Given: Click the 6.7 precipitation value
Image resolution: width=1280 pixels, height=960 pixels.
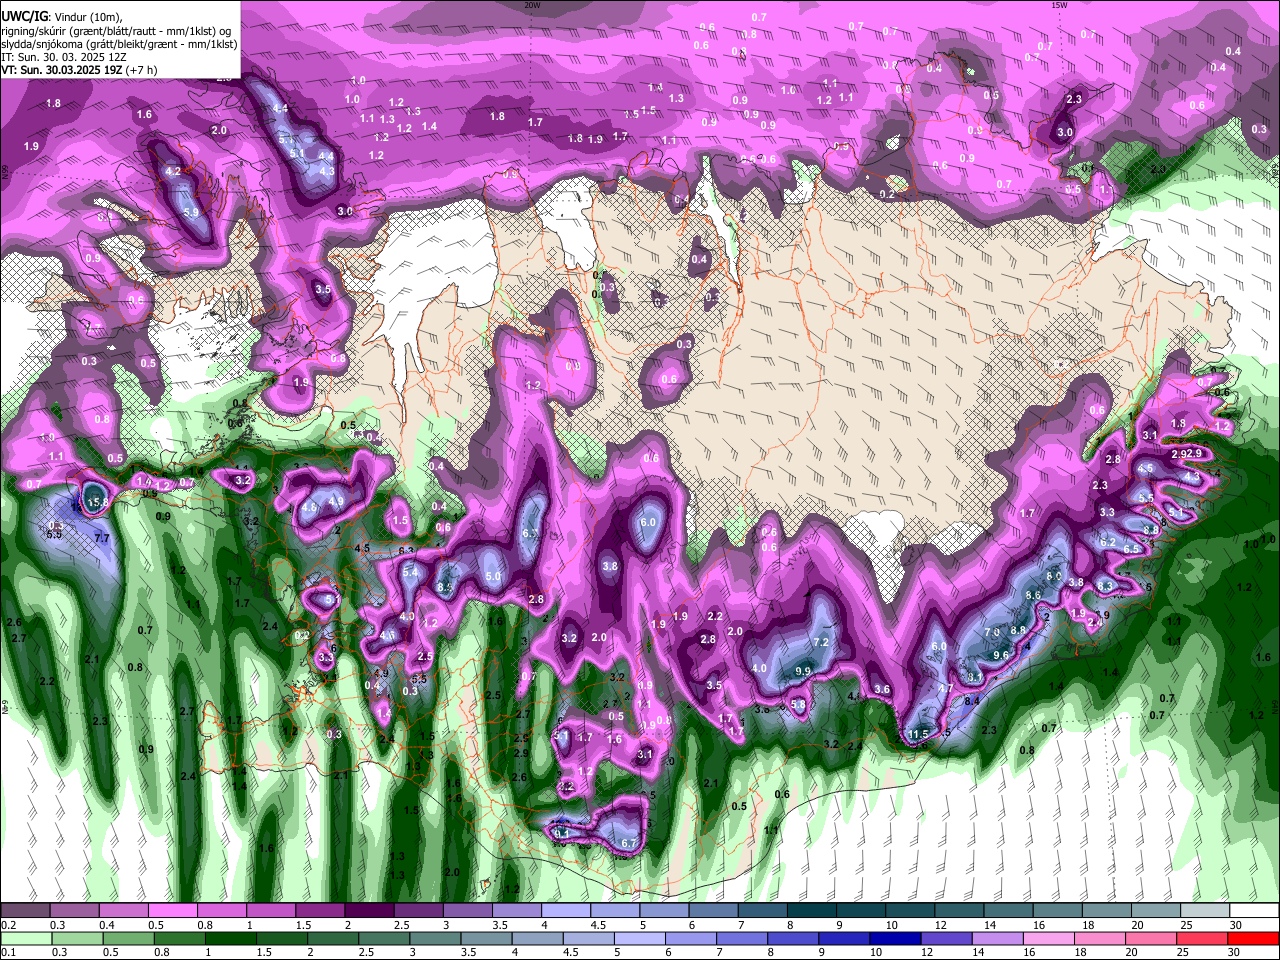Looking at the screenshot, I should (628, 844).
